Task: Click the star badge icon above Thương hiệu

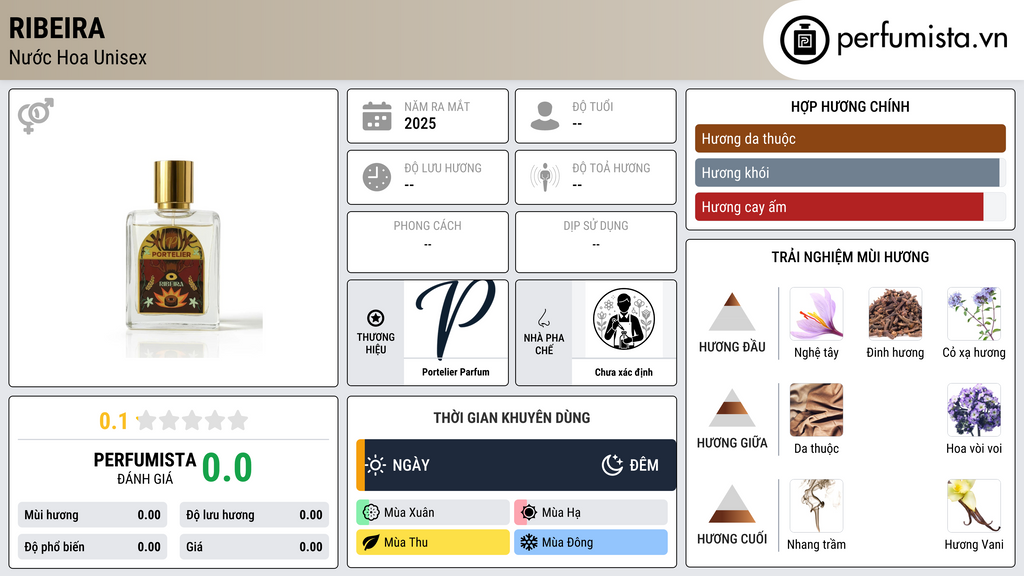Action: tap(376, 318)
